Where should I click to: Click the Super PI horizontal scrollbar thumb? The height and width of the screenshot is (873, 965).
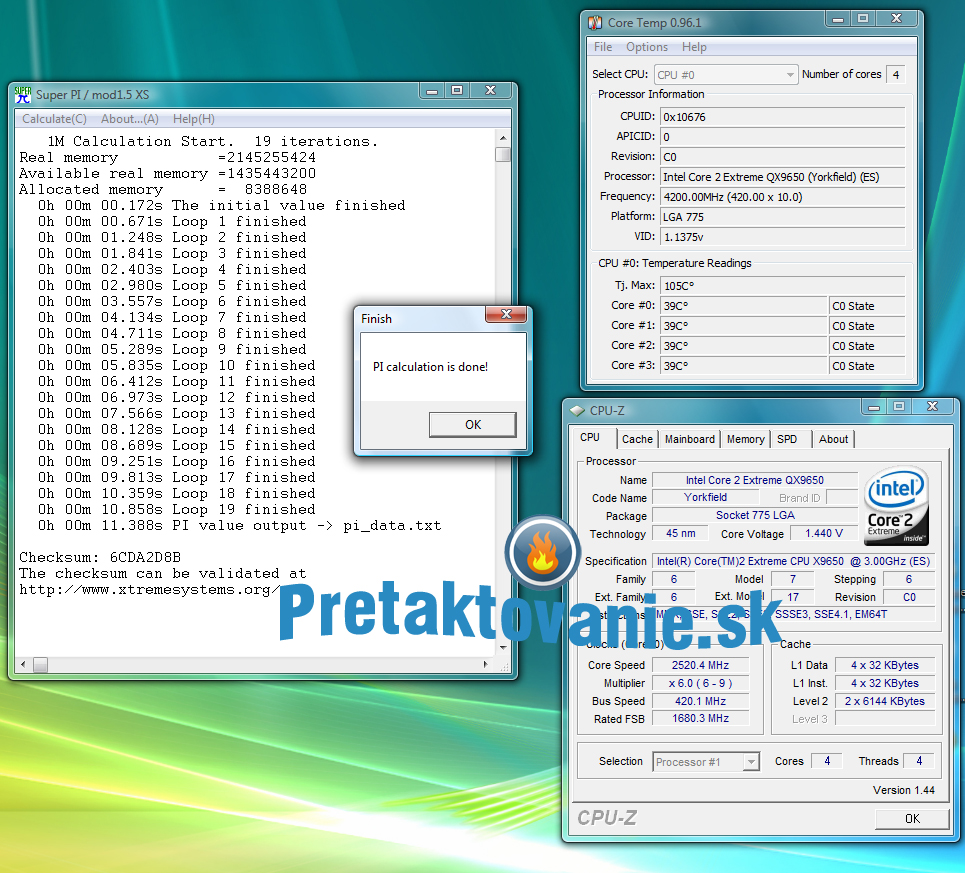coord(41,664)
